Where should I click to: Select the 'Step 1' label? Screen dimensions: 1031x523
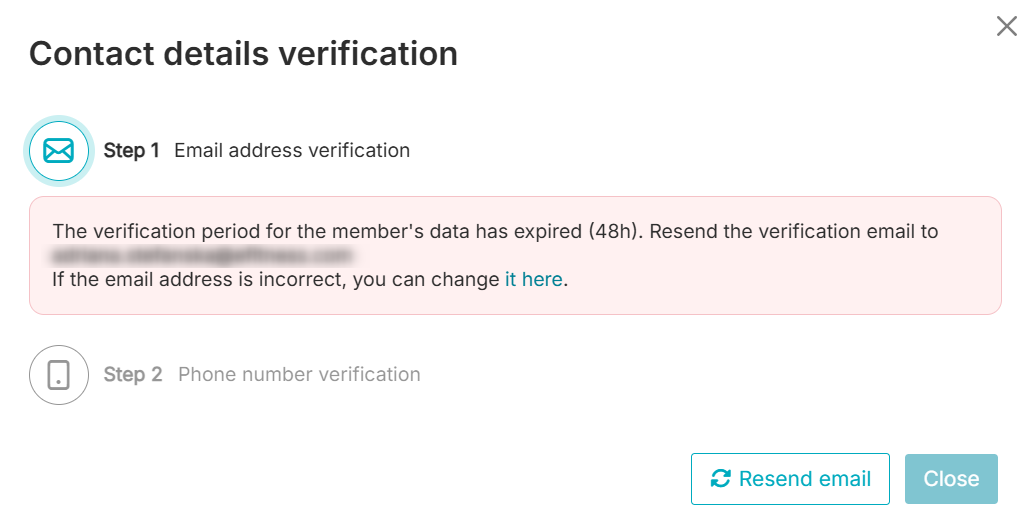pos(131,151)
